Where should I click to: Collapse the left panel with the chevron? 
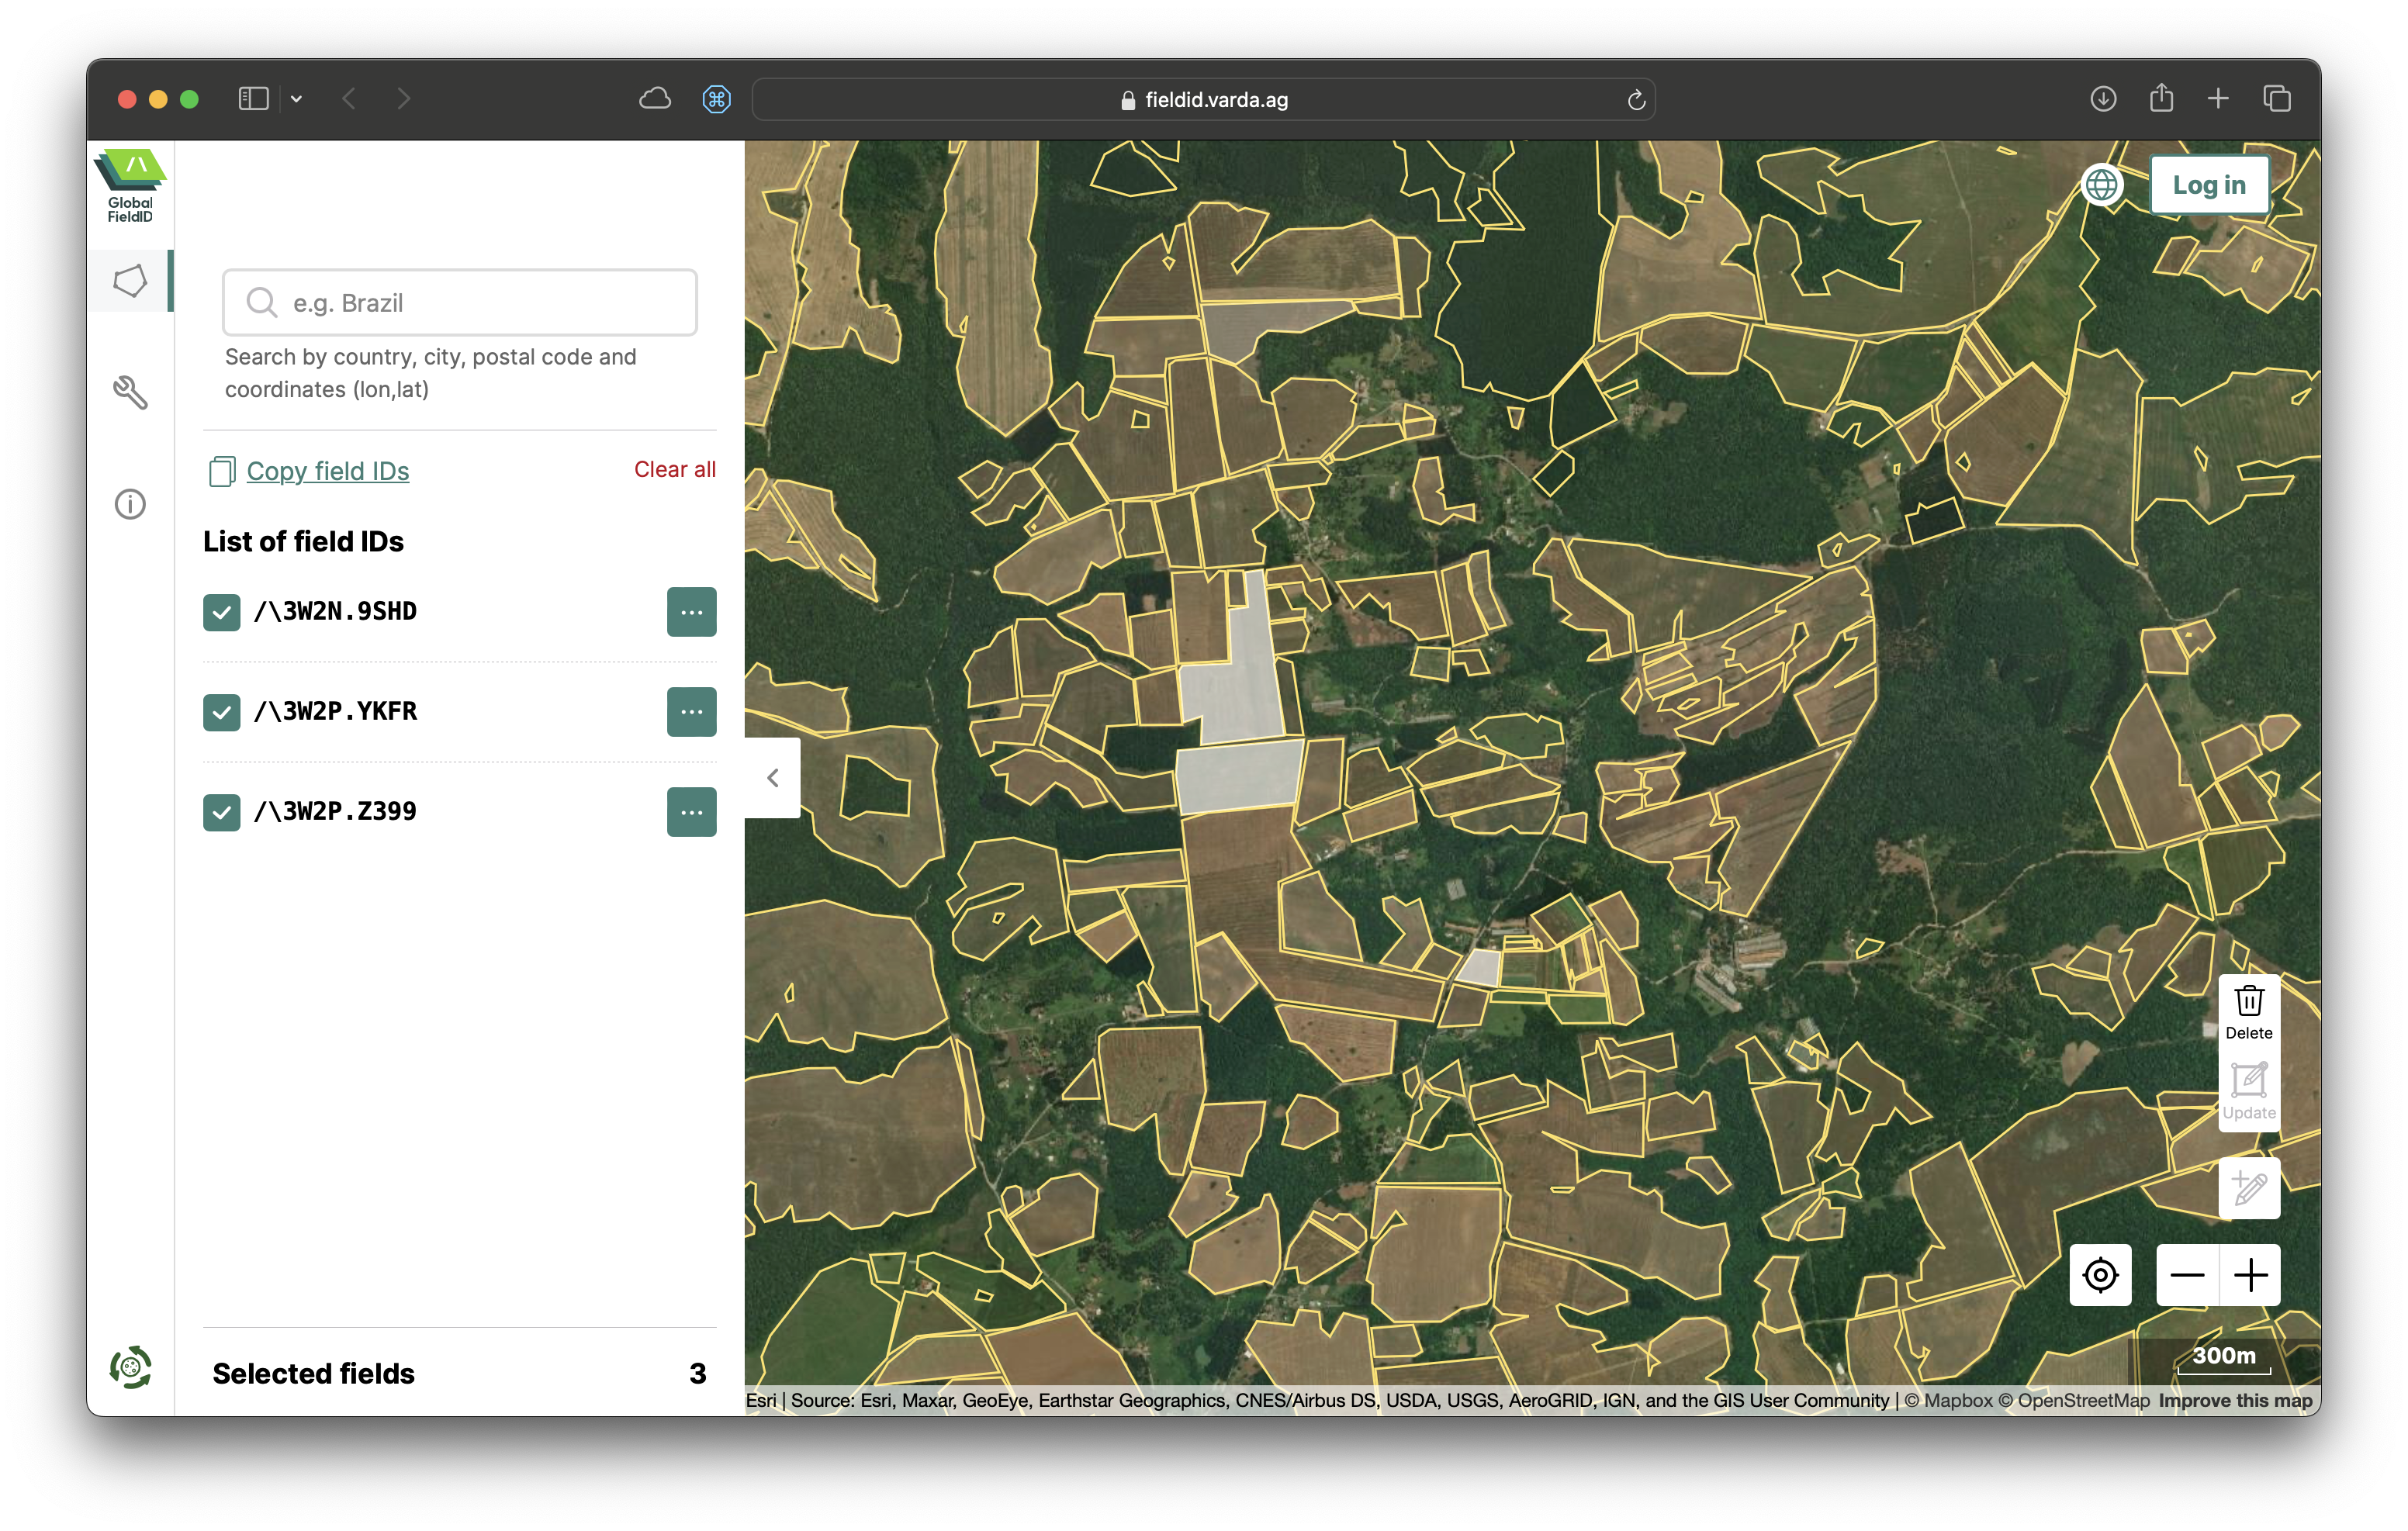[772, 777]
